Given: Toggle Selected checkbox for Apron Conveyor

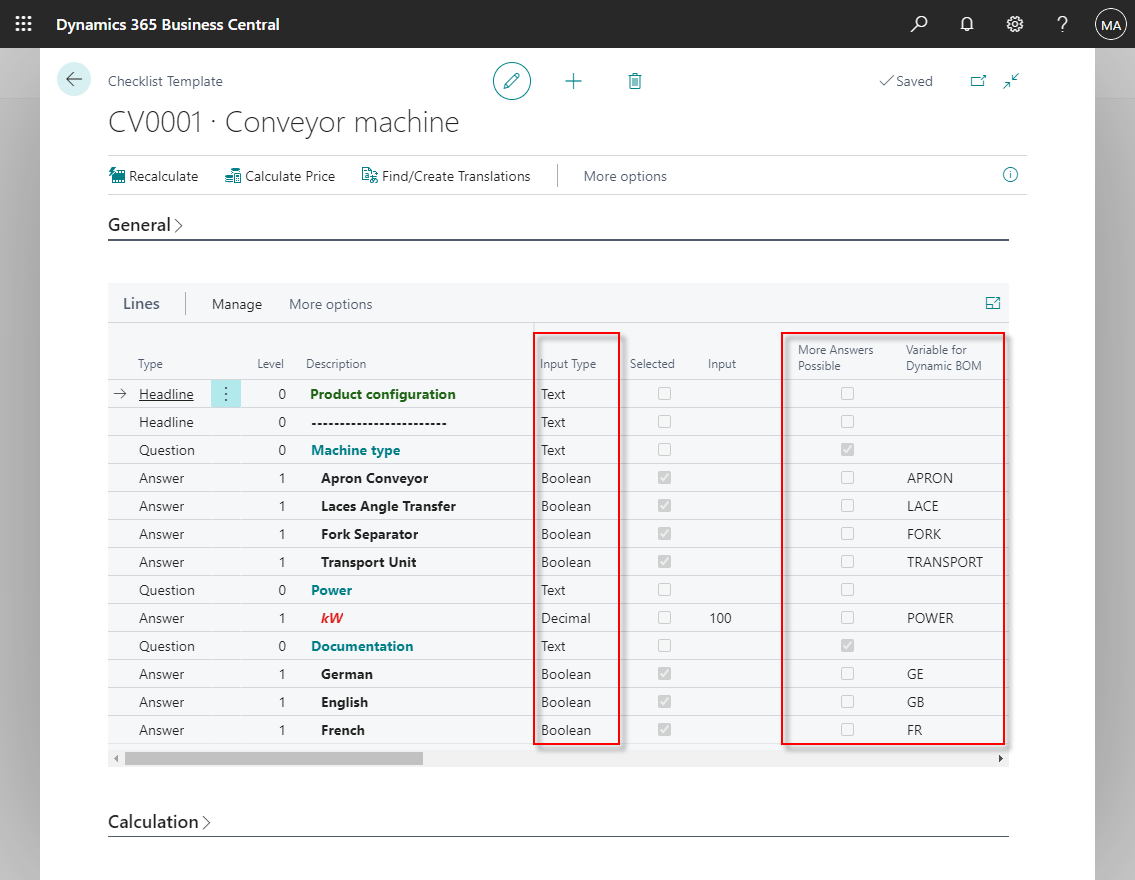Looking at the screenshot, I should (664, 478).
